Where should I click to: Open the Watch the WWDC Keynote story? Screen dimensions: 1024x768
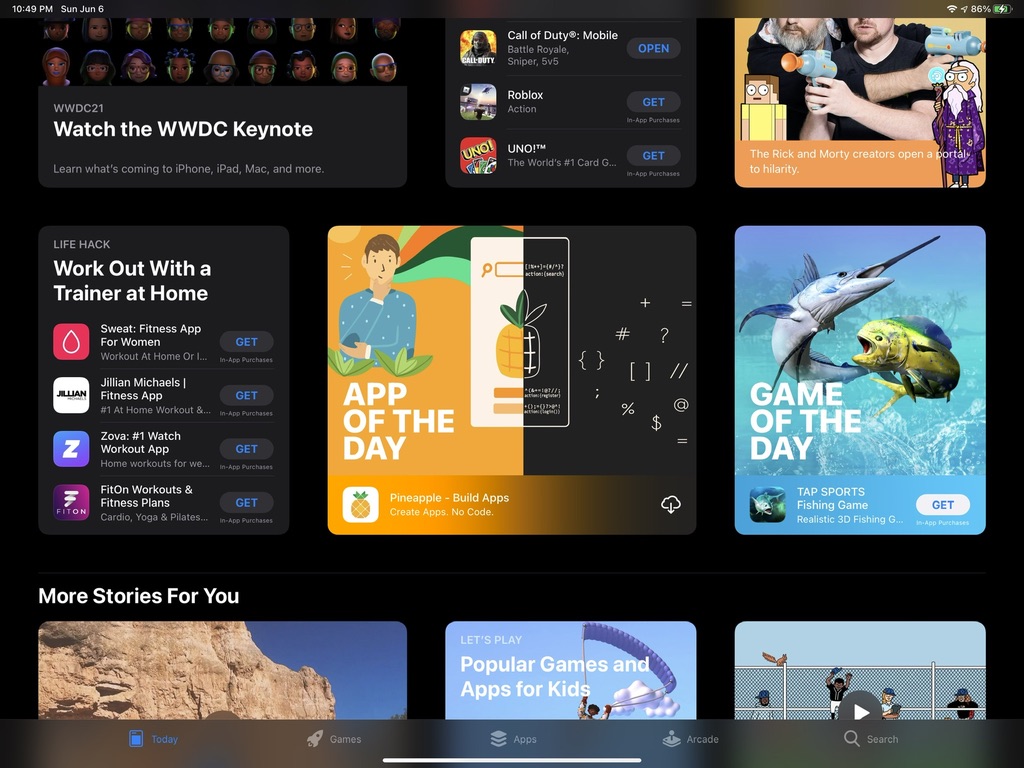(223, 103)
